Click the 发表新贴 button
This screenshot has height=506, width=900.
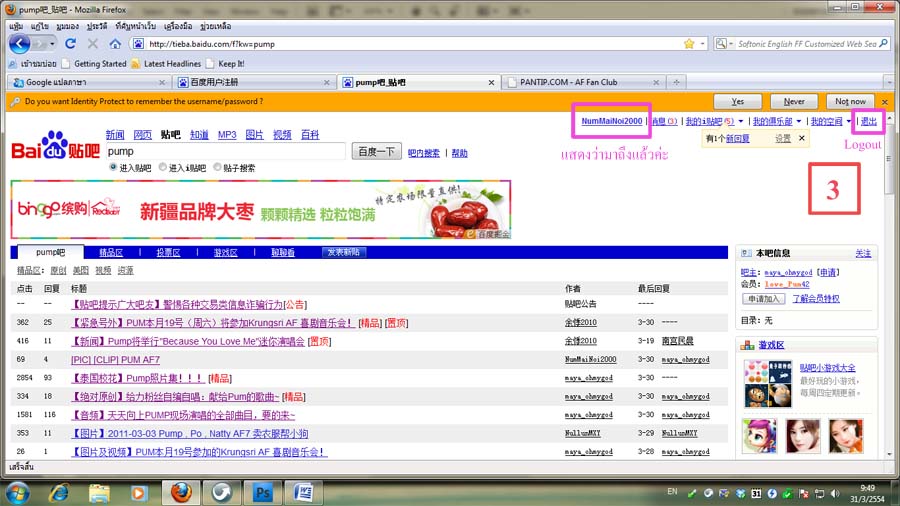[343, 252]
